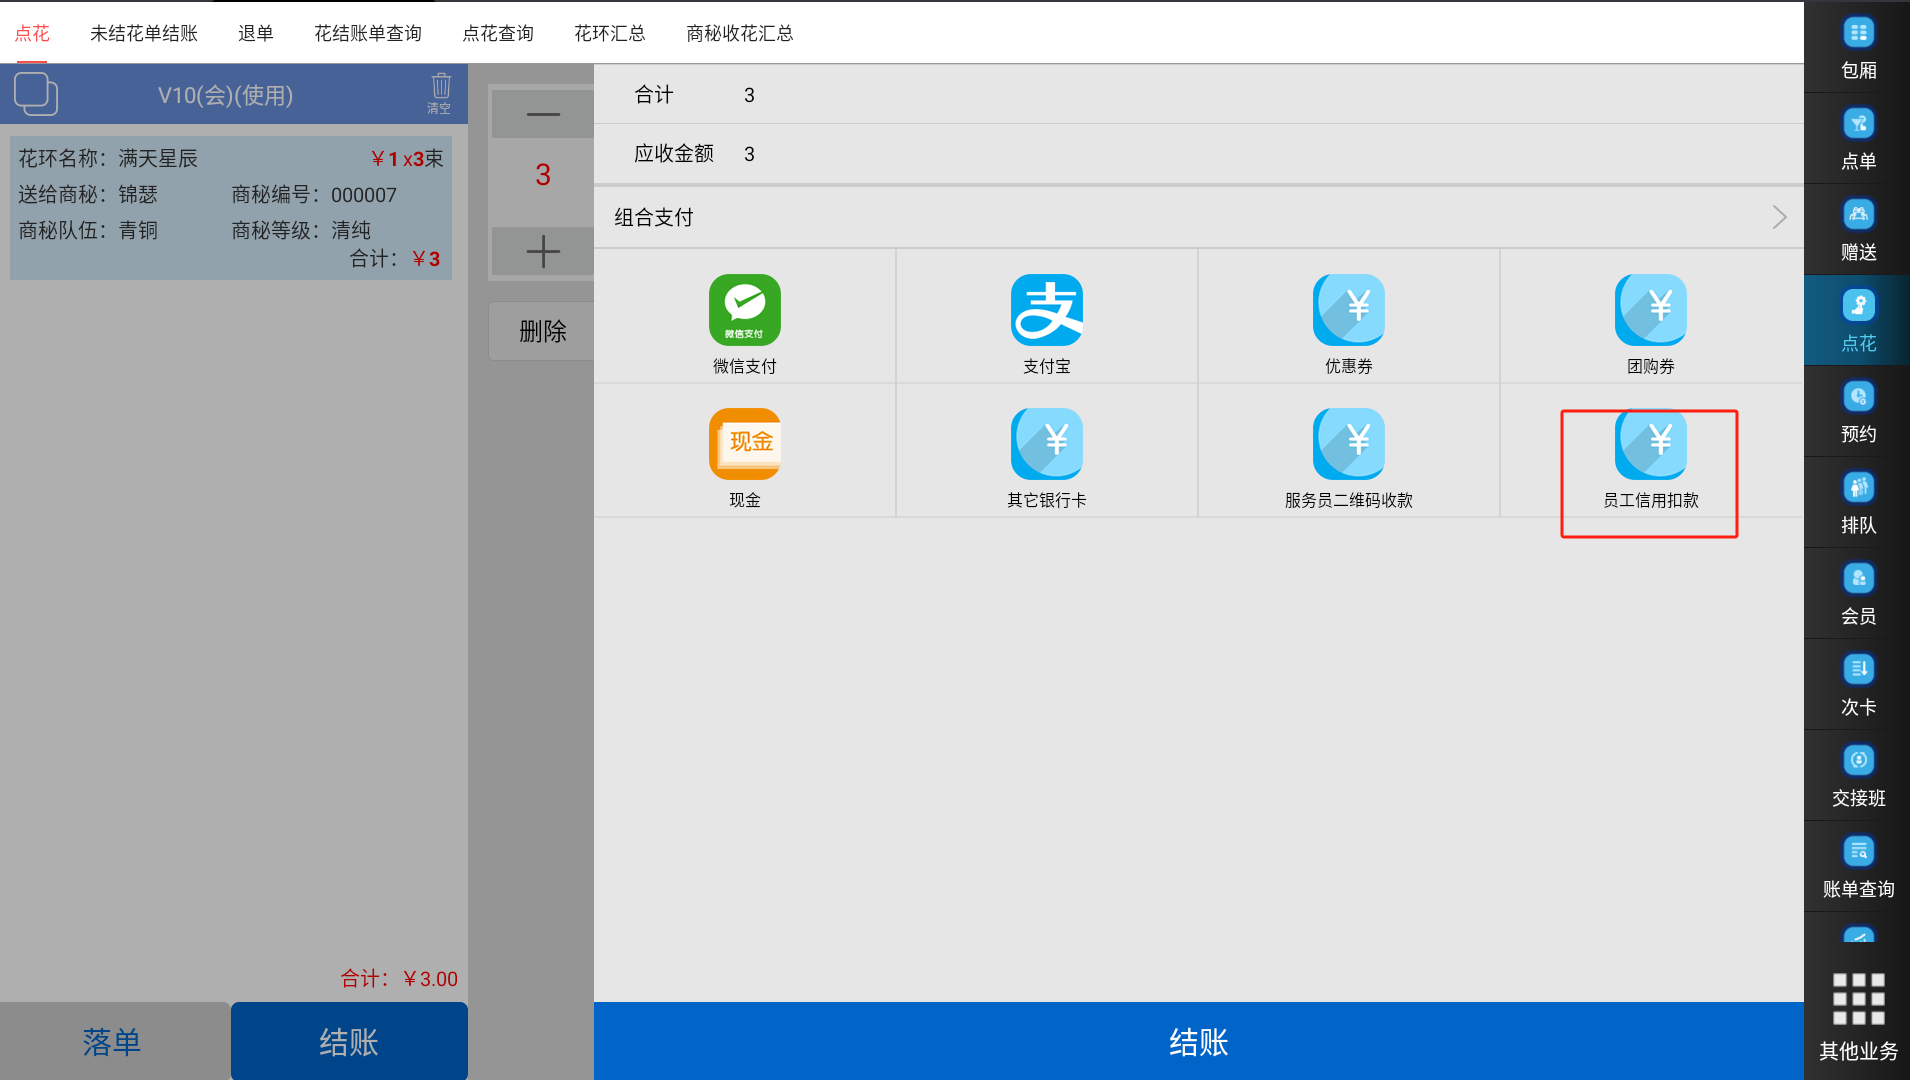Open the 交接班 shift handover section

tap(1858, 776)
